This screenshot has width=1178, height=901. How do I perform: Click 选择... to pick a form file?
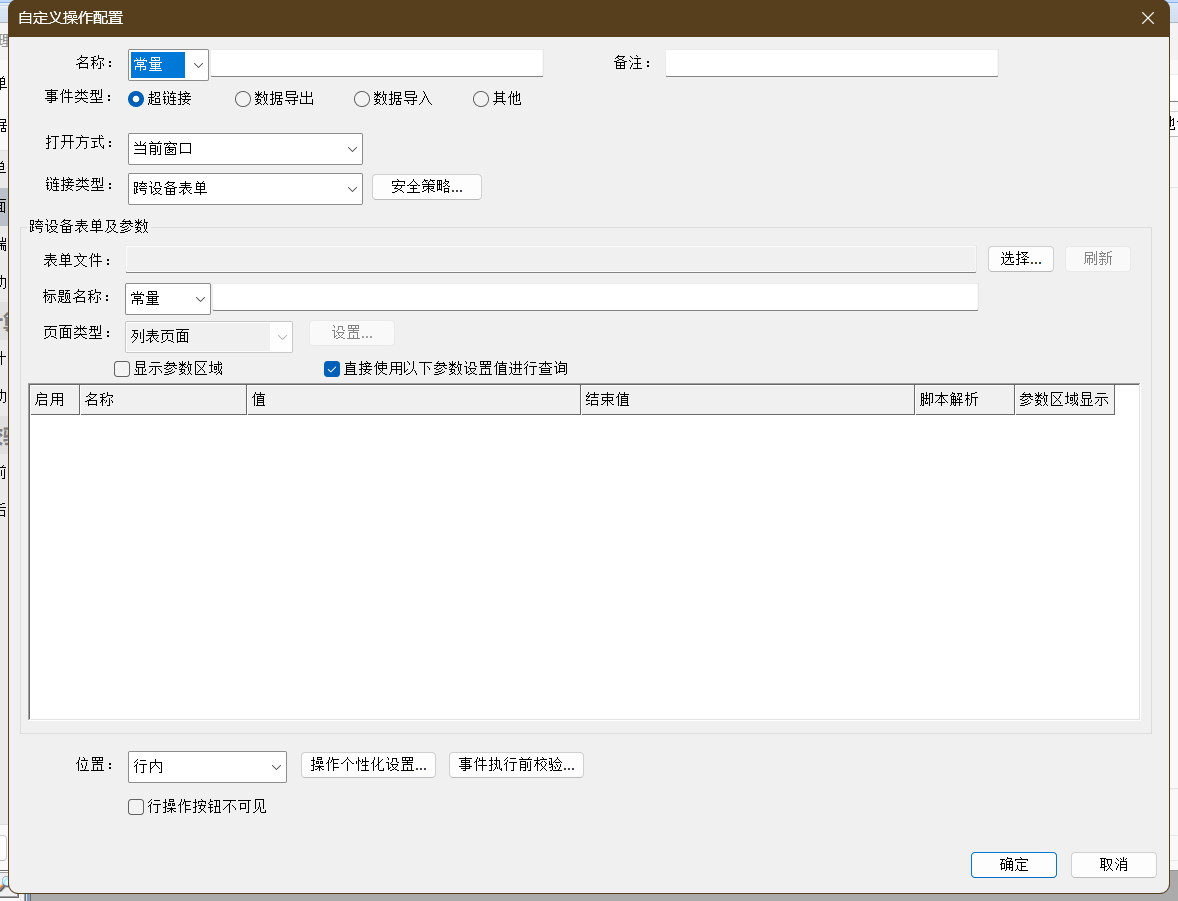click(x=1020, y=259)
